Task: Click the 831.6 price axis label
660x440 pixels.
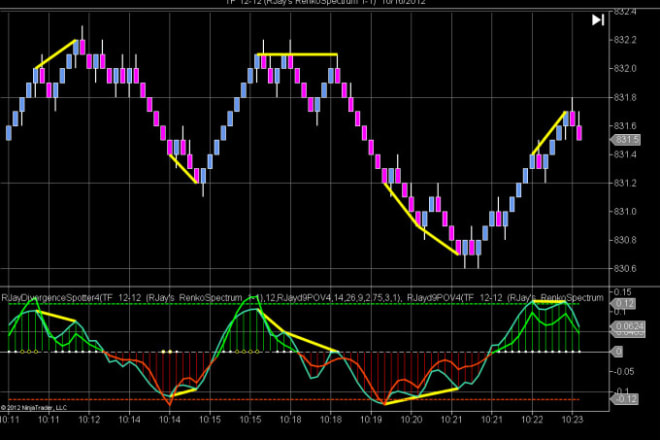Action: [625, 125]
